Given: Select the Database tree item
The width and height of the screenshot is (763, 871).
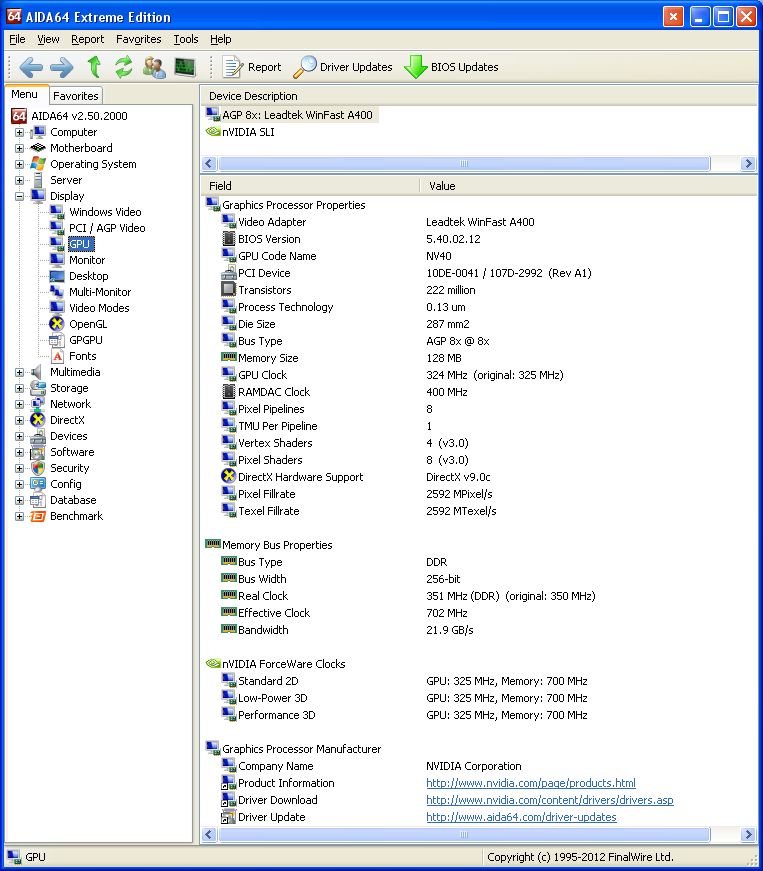Looking at the screenshot, I should coord(73,500).
